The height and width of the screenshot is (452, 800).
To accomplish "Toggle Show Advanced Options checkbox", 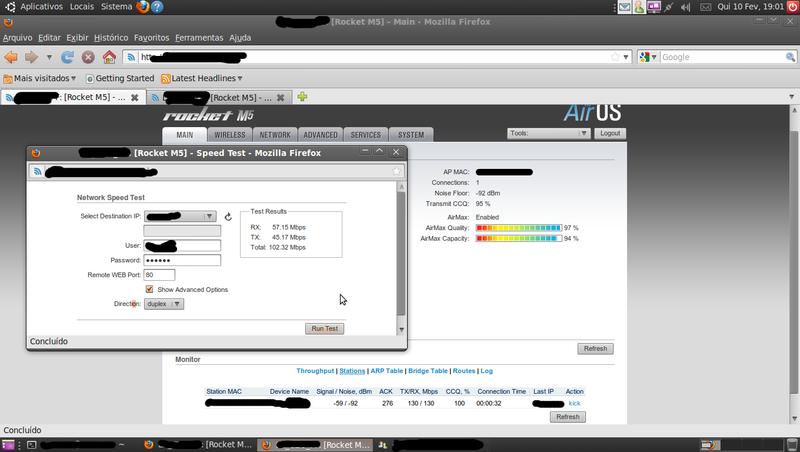I will [x=149, y=289].
